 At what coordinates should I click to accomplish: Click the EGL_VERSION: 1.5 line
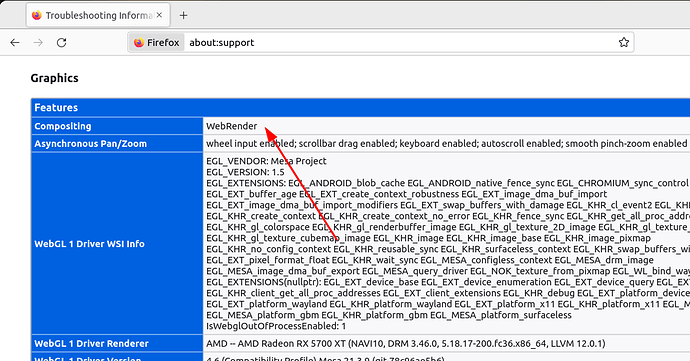(245, 172)
